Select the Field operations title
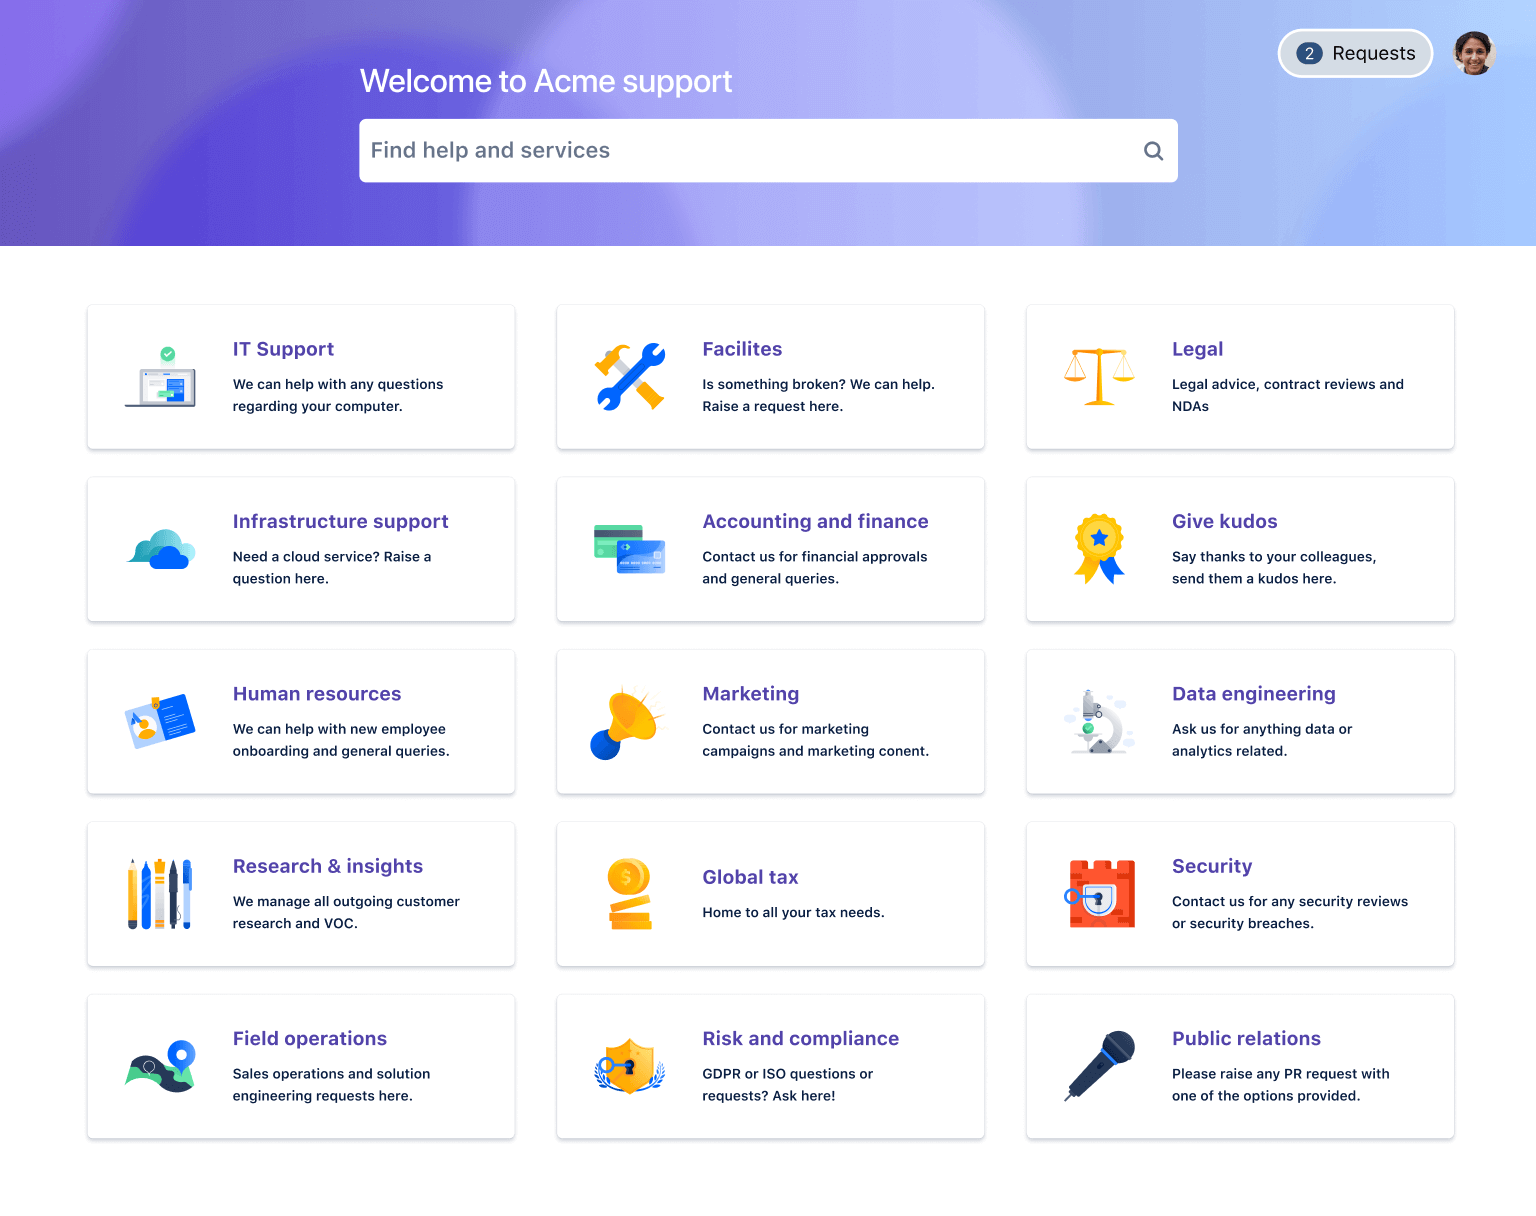The height and width of the screenshot is (1216, 1536). pyautogui.click(x=310, y=1039)
